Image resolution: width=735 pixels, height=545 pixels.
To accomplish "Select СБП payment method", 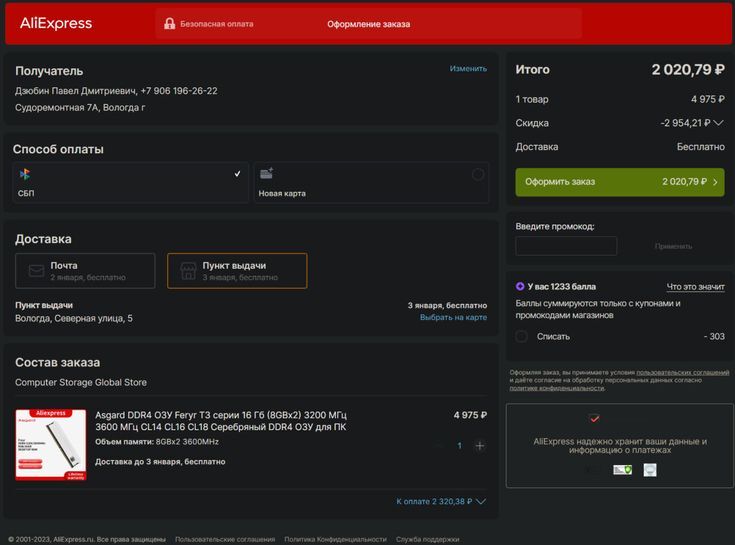I will pos(130,183).
